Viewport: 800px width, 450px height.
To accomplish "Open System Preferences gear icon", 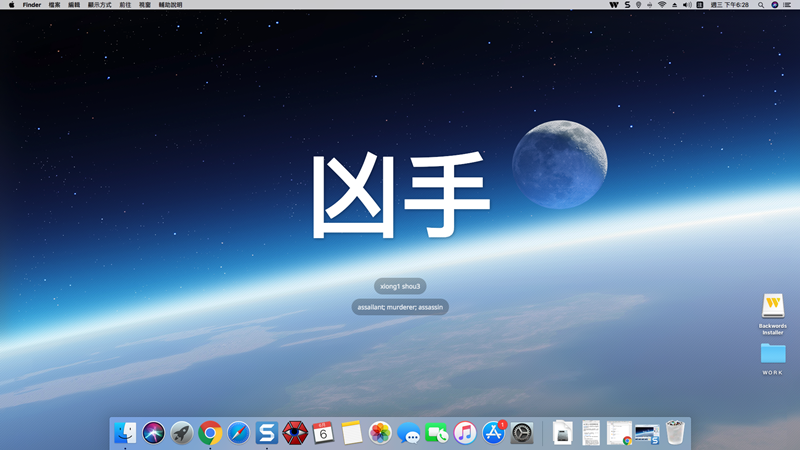I will tap(522, 432).
